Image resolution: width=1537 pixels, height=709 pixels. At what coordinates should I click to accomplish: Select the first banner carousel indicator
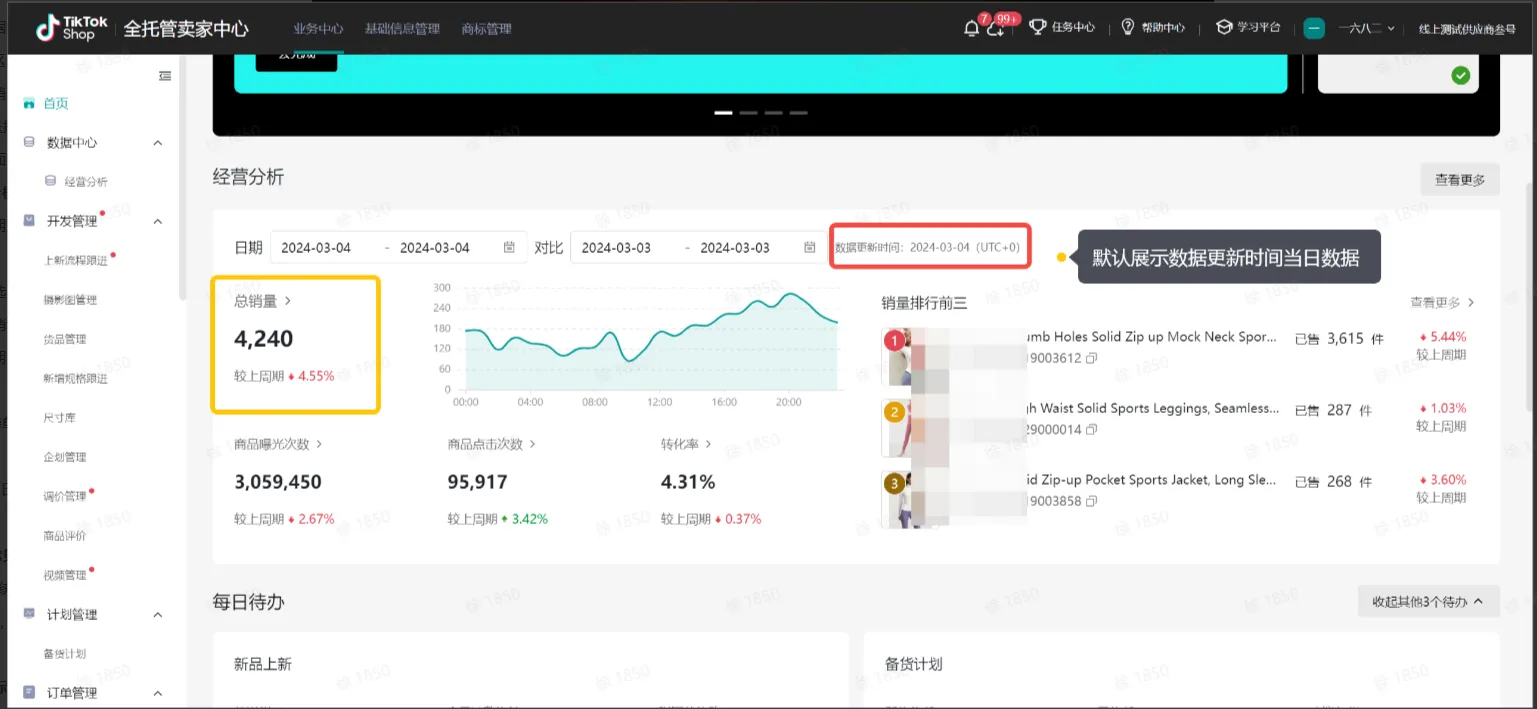723,113
